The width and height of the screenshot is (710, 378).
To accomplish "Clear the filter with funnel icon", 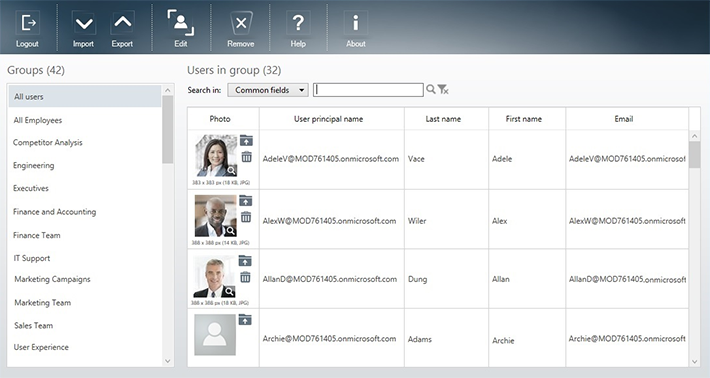I will (443, 89).
